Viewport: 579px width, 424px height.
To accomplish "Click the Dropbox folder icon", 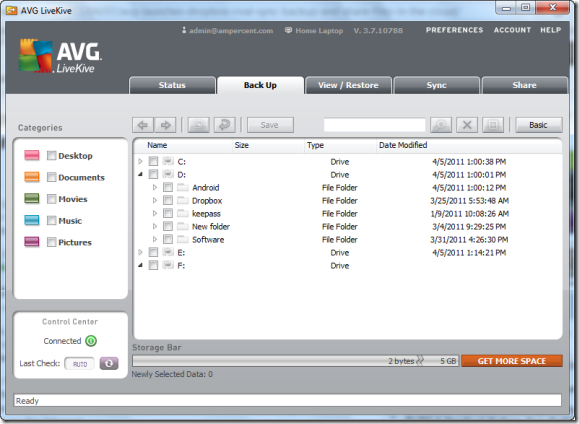I will coord(183,200).
